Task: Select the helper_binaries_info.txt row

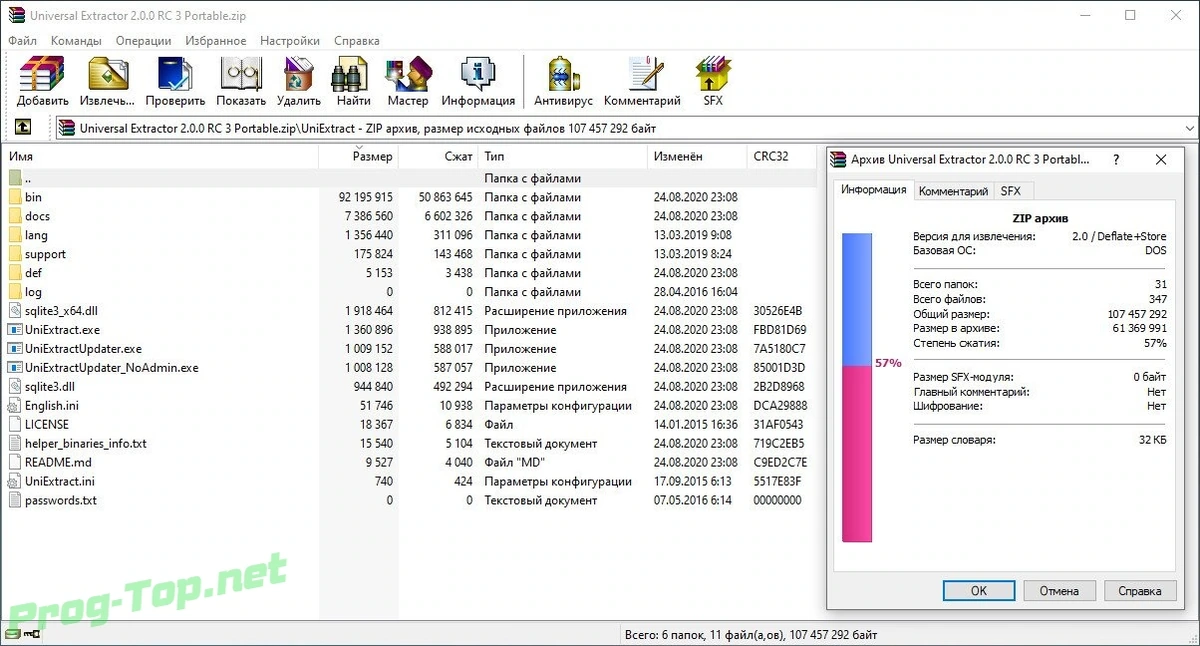Action: 412,443
